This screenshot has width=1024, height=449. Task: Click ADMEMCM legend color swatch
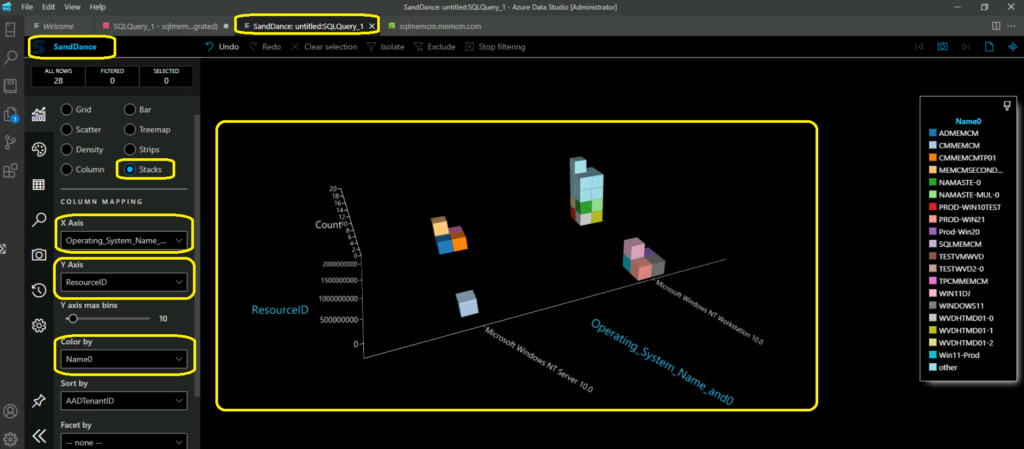[x=933, y=132]
